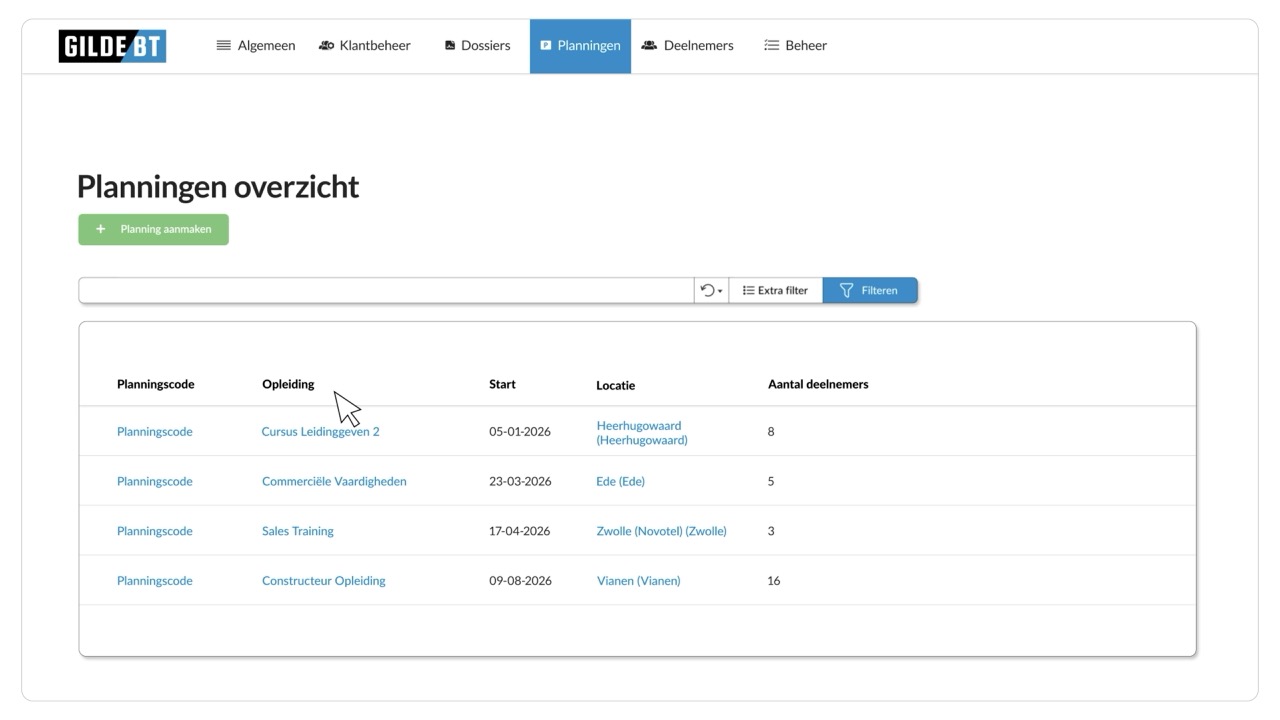
Task: Open the Beheer menu
Action: point(796,46)
